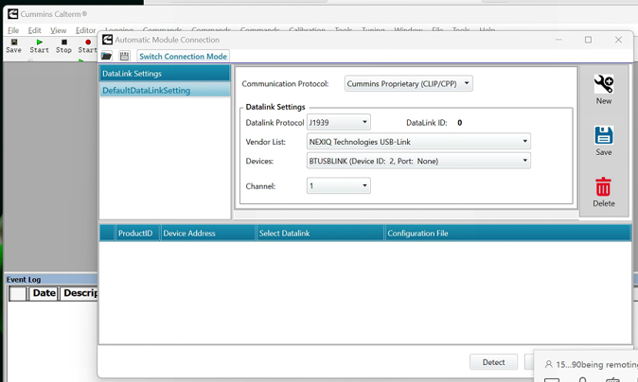Open the Edit menu
638x382 pixels.
[x=34, y=31]
